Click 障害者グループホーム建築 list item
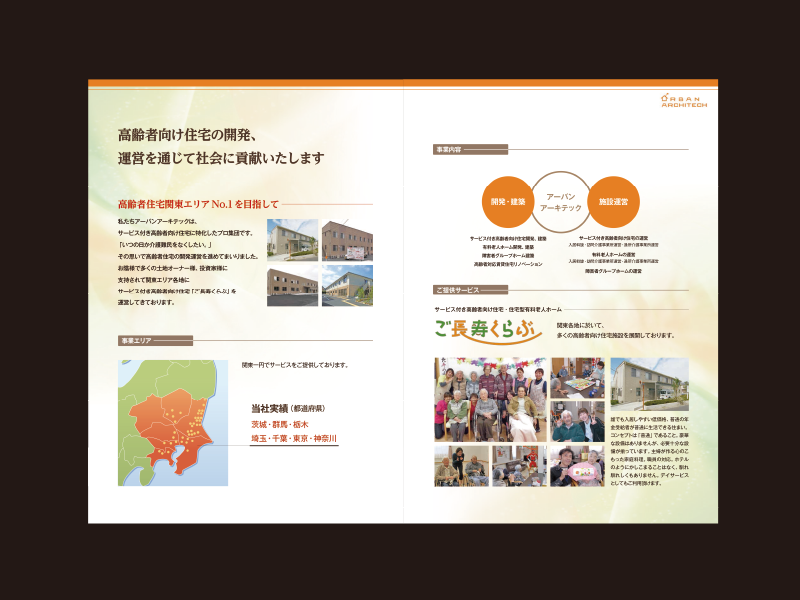The height and width of the screenshot is (600, 800). click(508, 256)
